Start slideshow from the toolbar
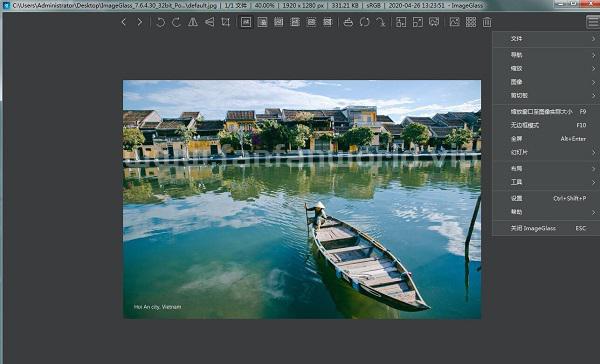This screenshot has width=600, height=364. [434, 22]
